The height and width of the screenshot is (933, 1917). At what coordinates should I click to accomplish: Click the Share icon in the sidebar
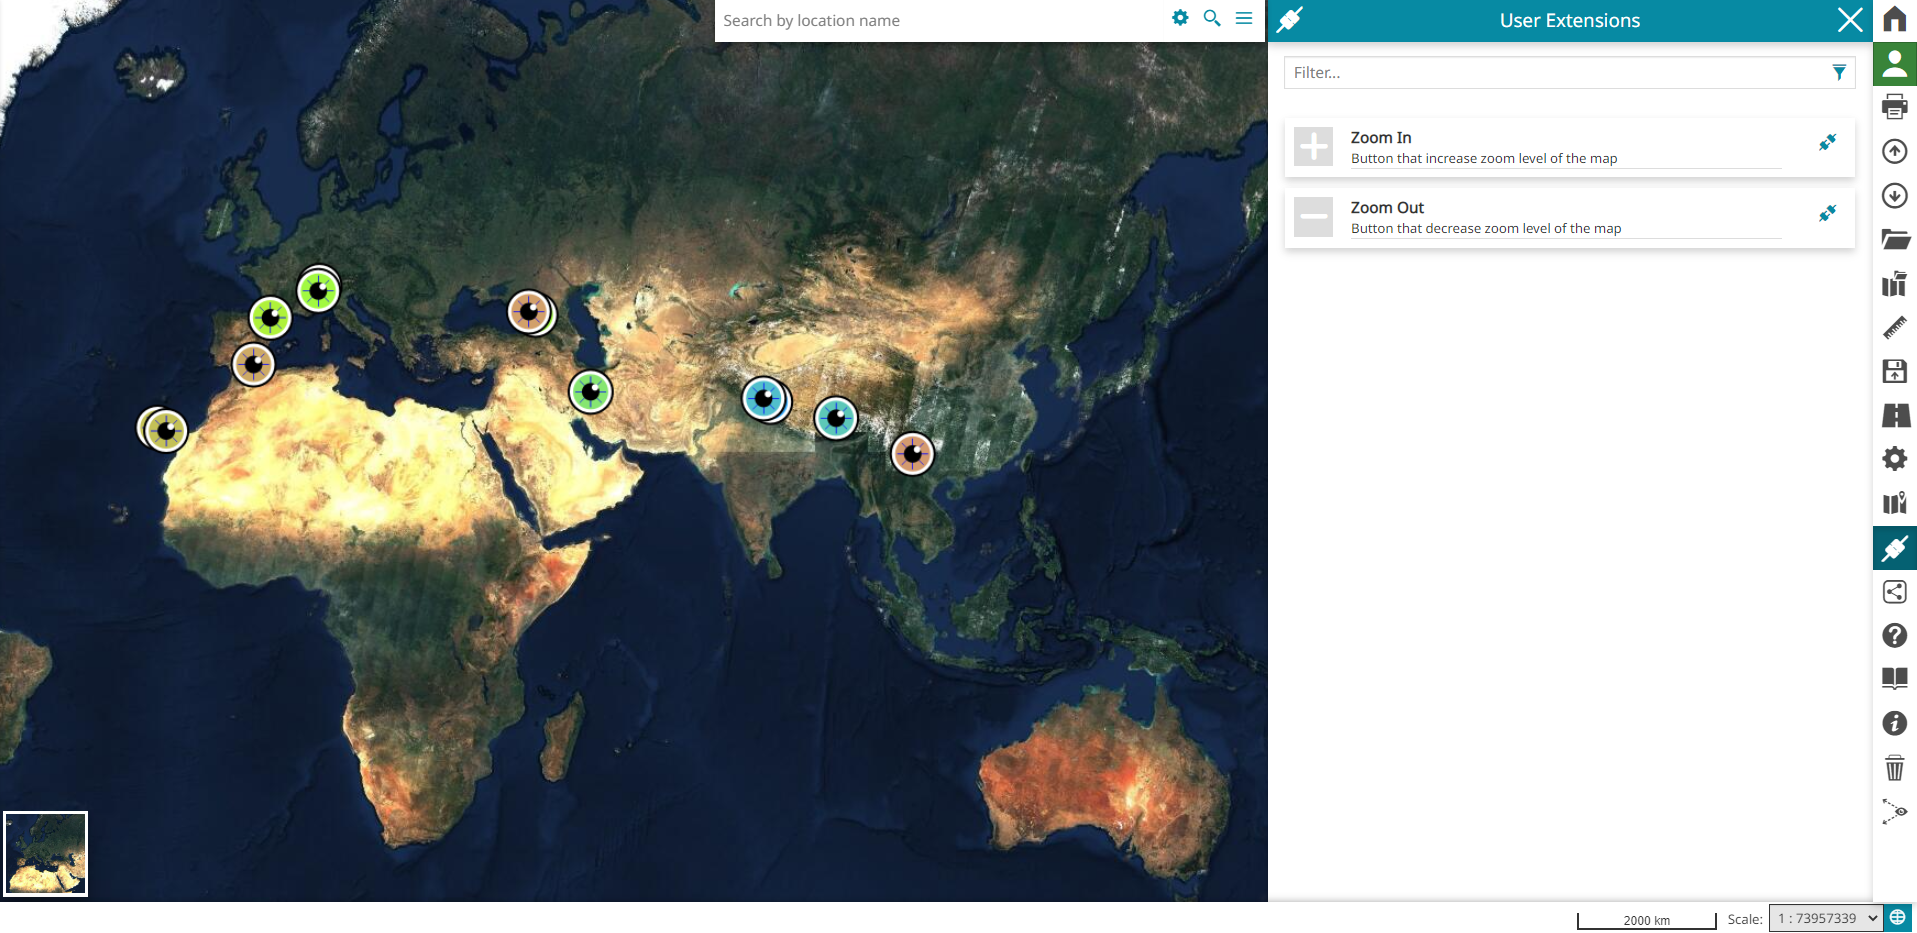(x=1894, y=592)
